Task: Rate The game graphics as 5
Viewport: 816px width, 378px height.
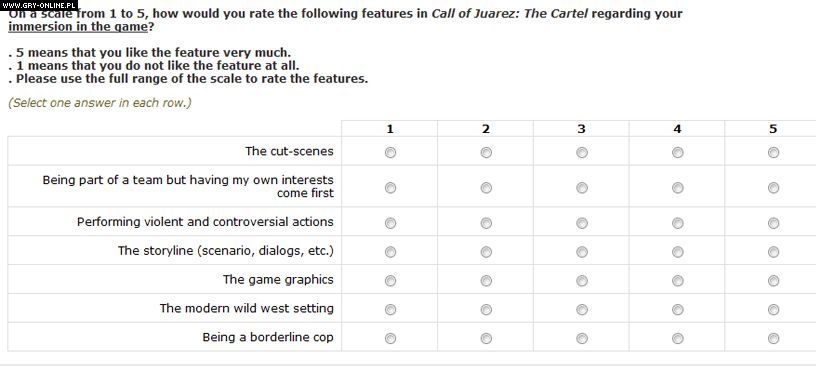Action: pos(773,281)
